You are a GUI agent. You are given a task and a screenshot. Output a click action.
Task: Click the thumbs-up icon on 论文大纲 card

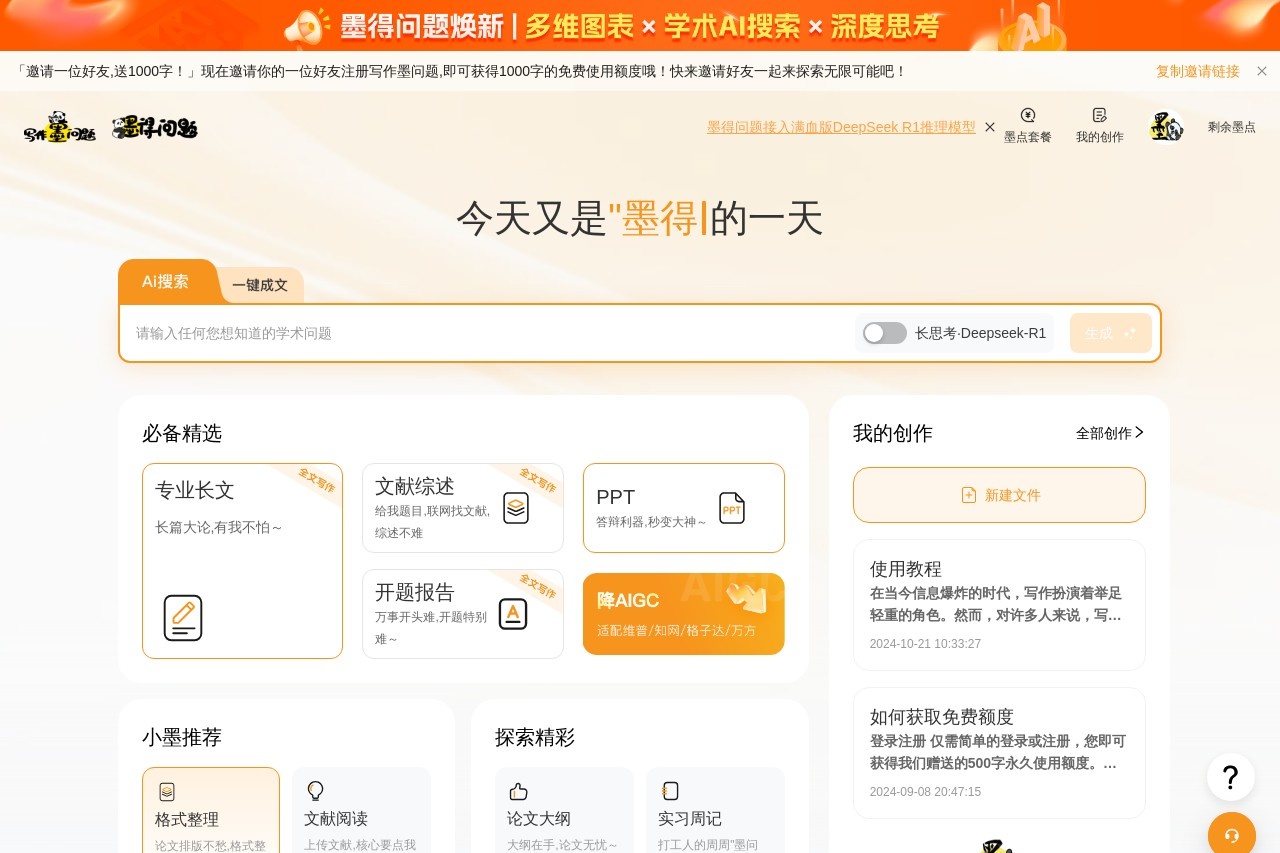(x=518, y=790)
